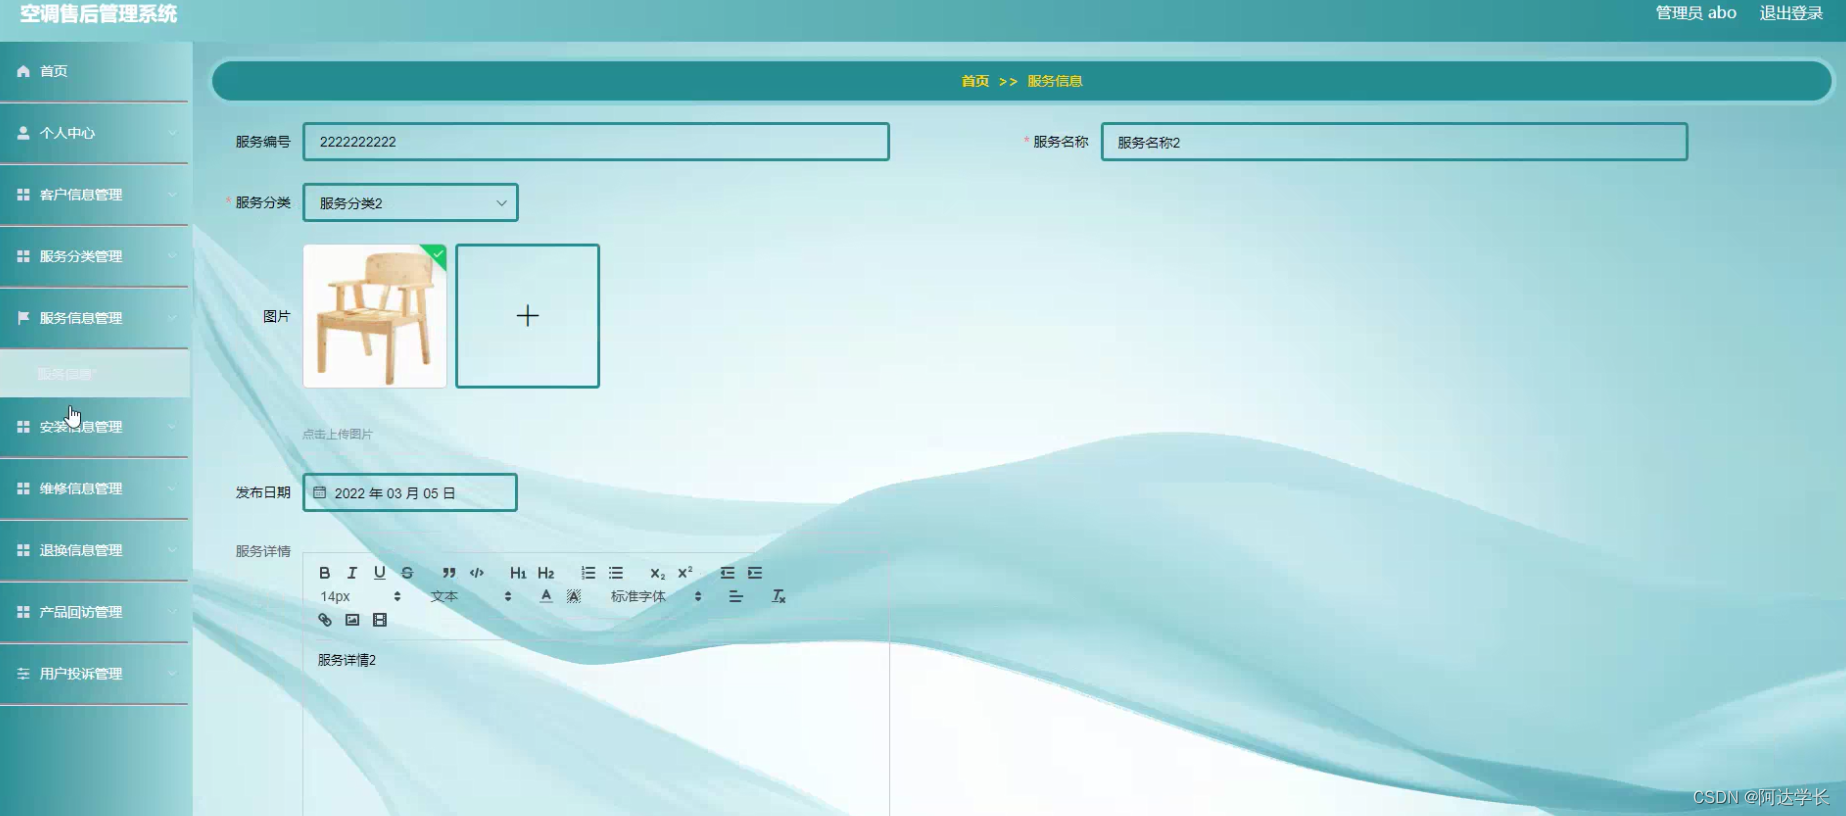The image size is (1846, 816).
Task: Apply Heading 1 style
Action: tap(518, 573)
